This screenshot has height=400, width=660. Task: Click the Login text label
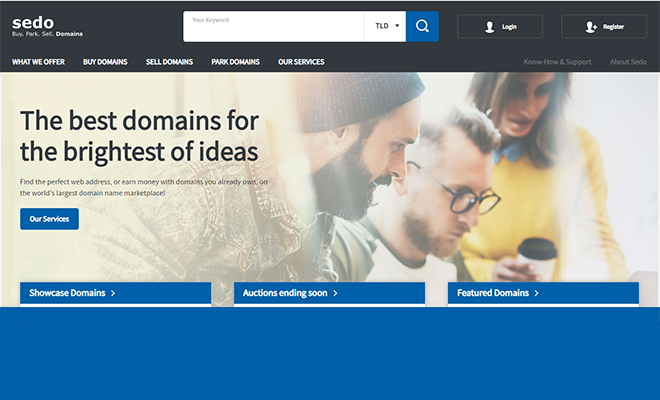510,27
